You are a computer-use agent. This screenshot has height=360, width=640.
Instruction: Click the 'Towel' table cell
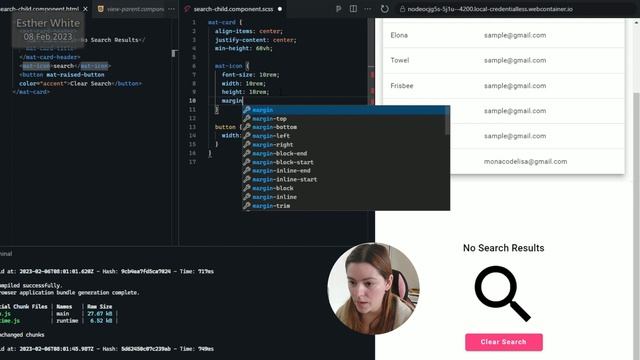pos(400,60)
